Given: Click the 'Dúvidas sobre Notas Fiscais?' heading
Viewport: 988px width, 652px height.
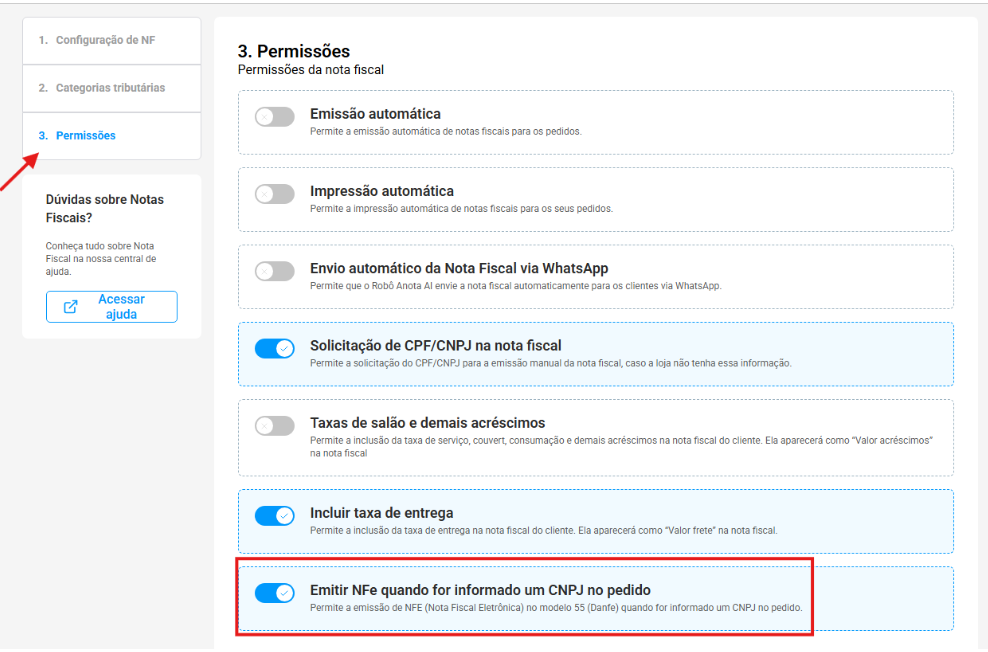Looking at the screenshot, I should (x=104, y=208).
